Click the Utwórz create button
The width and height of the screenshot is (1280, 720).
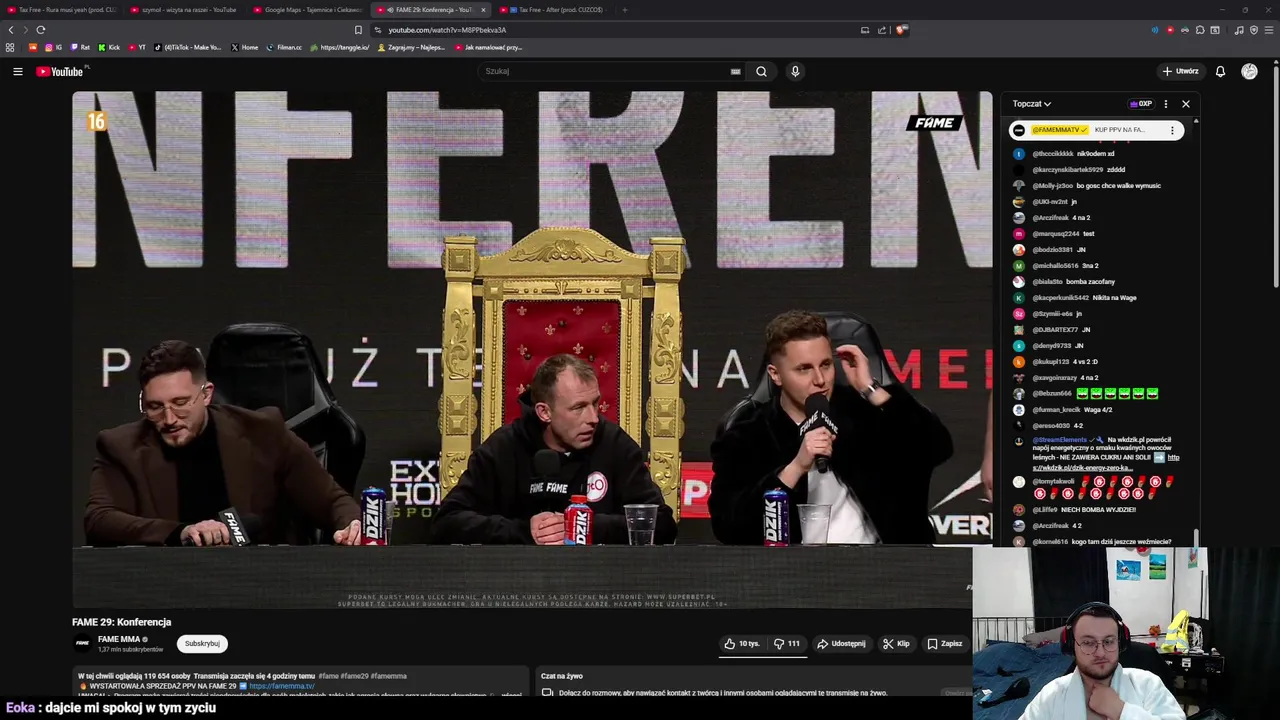(x=1180, y=71)
